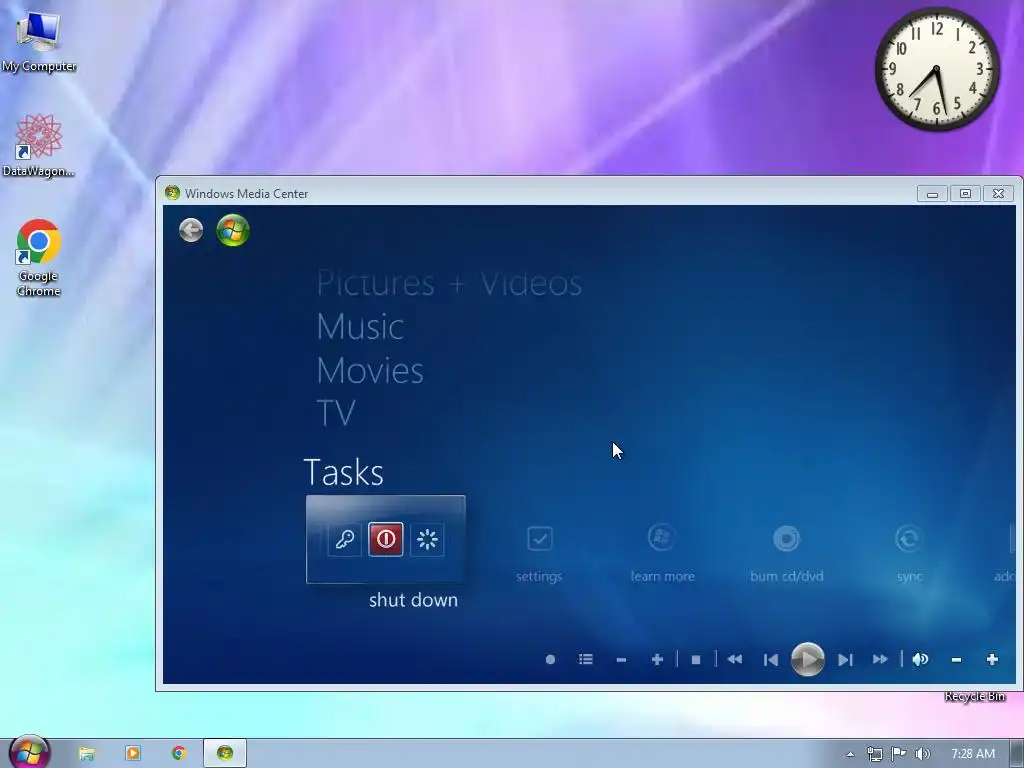Select Music in main menu

pos(360,327)
